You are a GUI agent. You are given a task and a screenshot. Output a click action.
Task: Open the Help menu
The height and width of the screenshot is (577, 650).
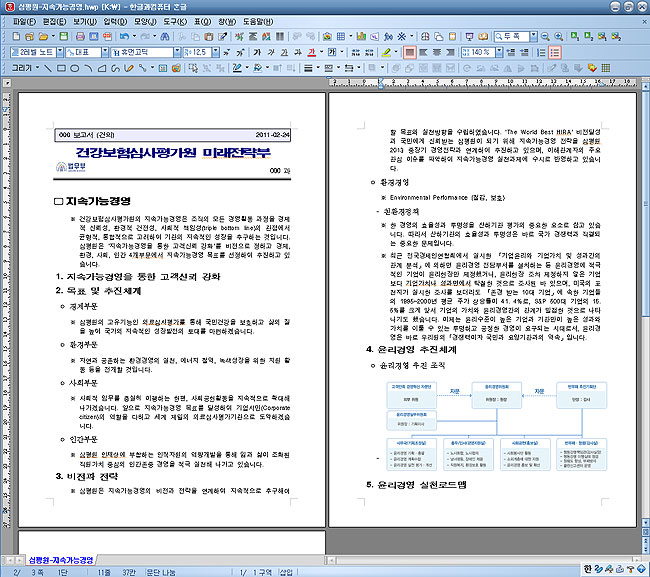(x=258, y=22)
